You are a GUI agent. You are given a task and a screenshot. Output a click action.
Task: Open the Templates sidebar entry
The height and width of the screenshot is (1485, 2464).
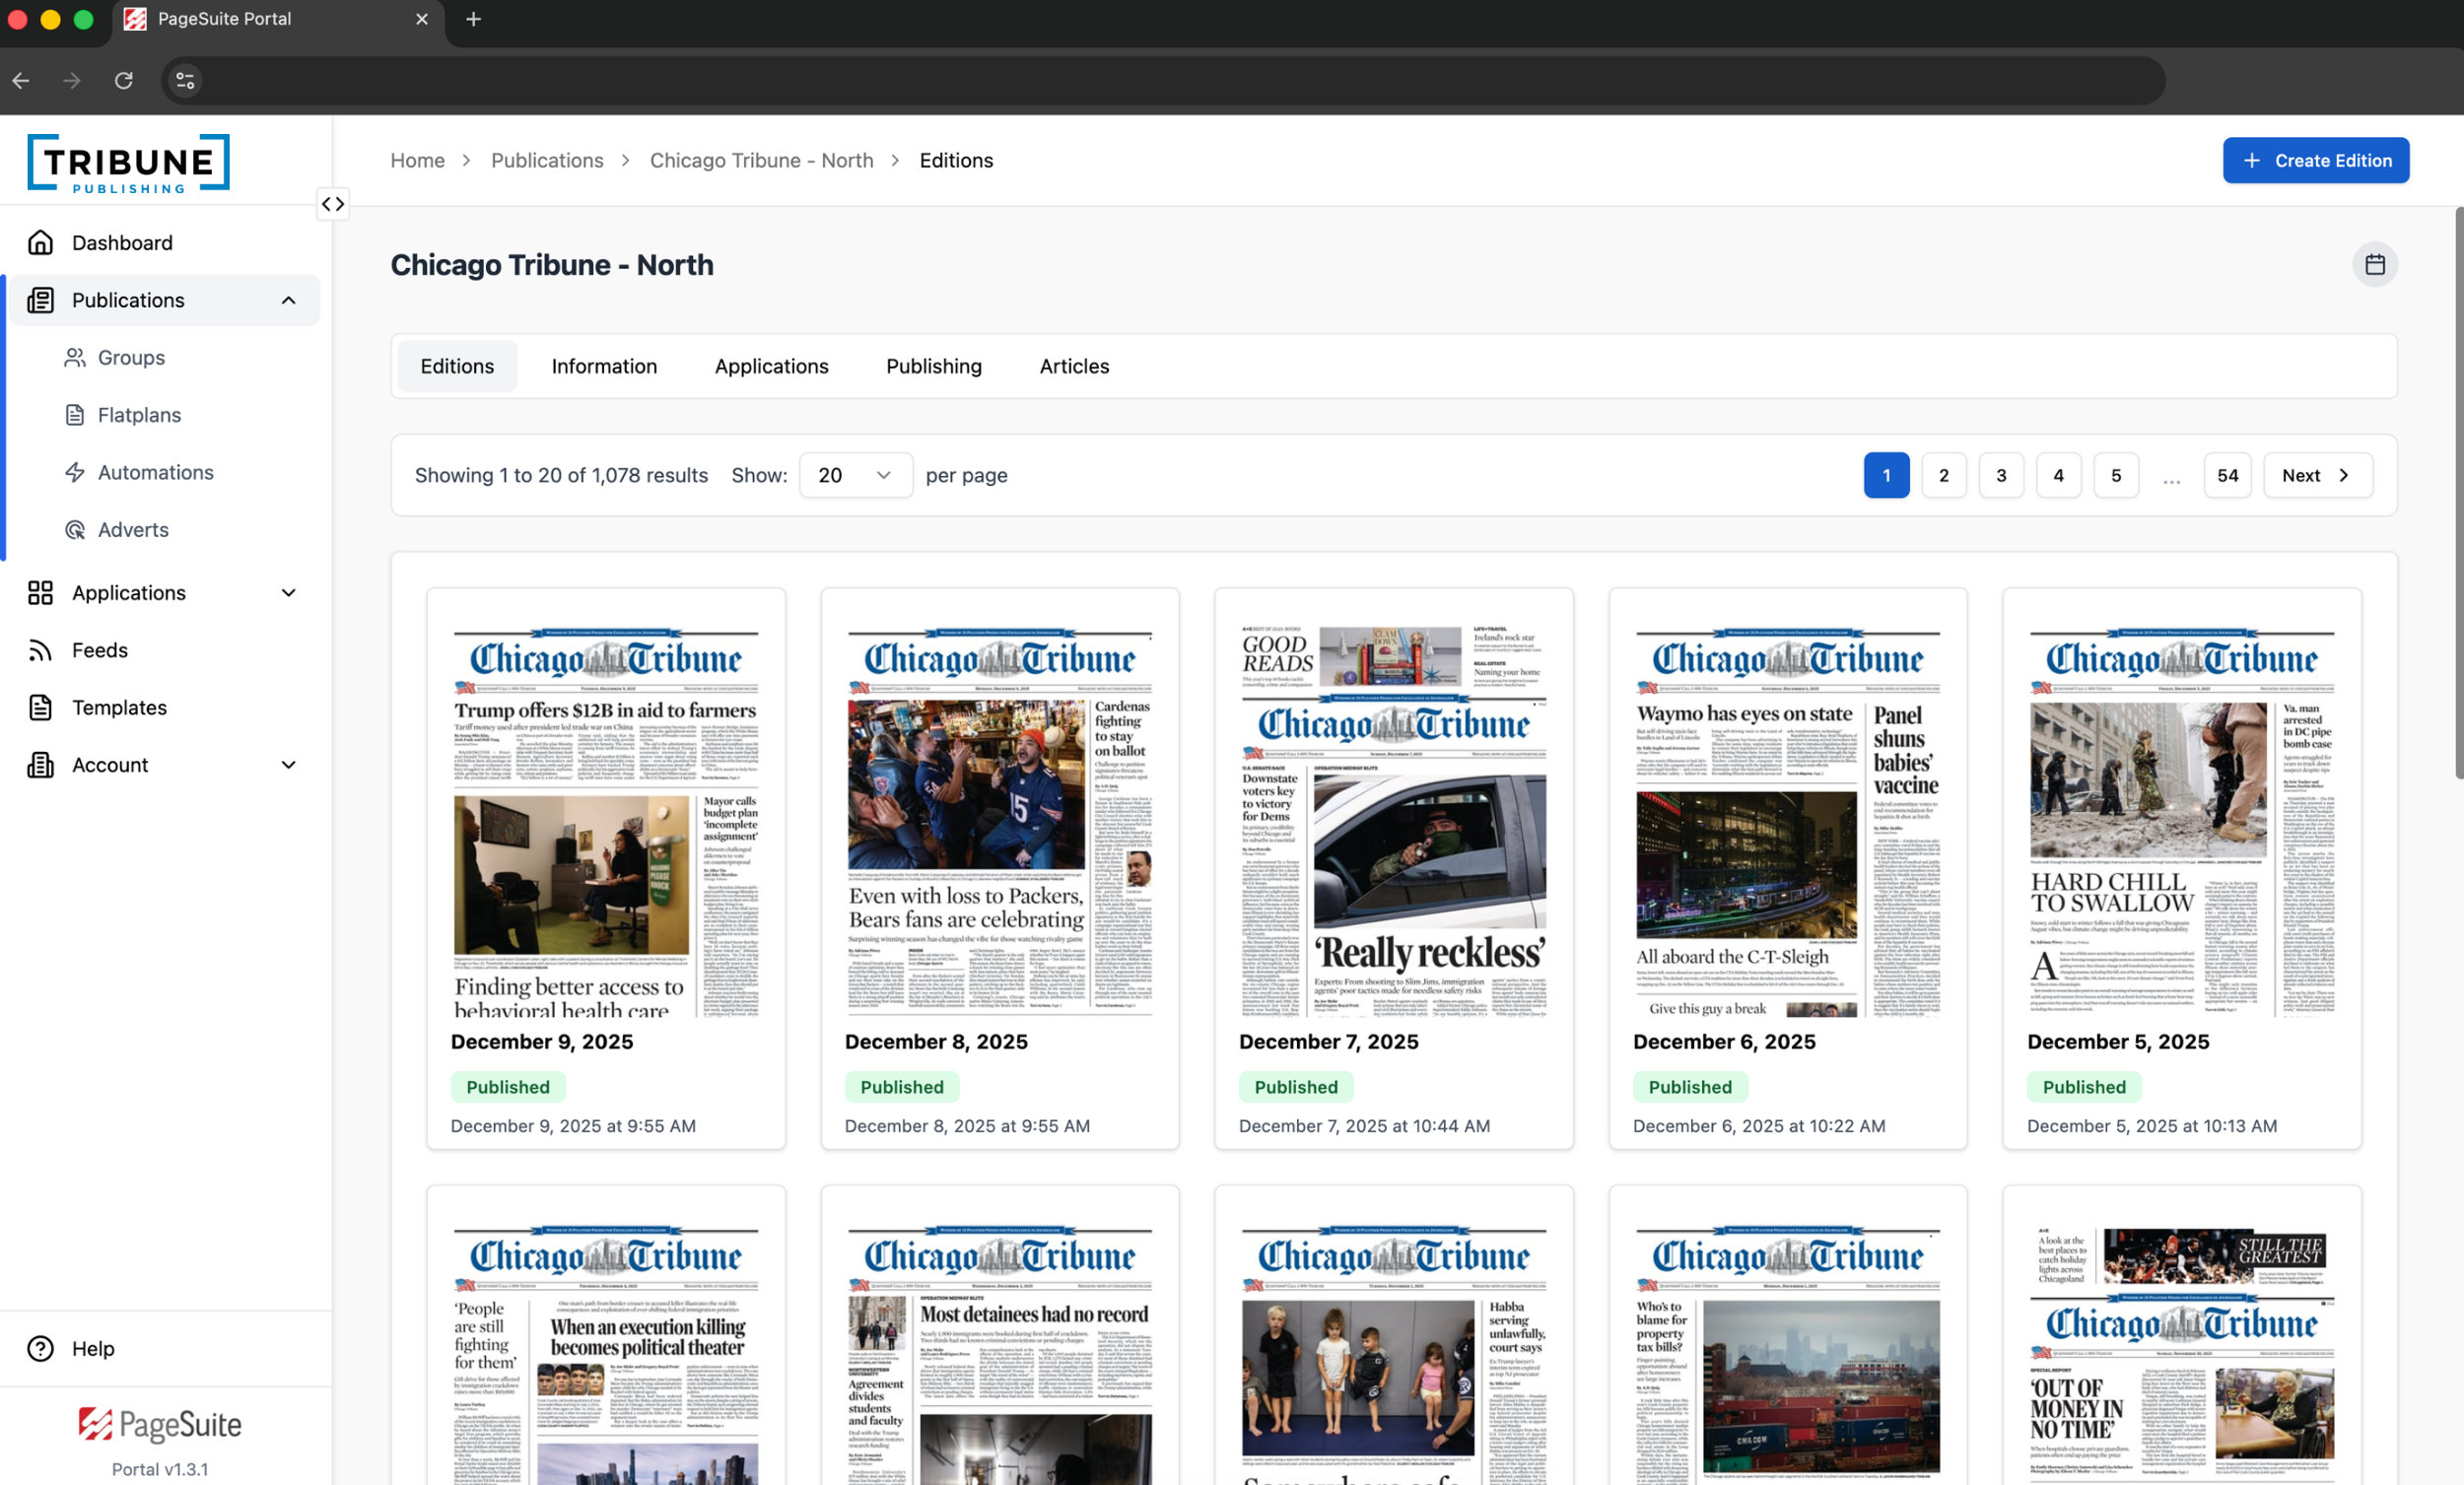(119, 707)
